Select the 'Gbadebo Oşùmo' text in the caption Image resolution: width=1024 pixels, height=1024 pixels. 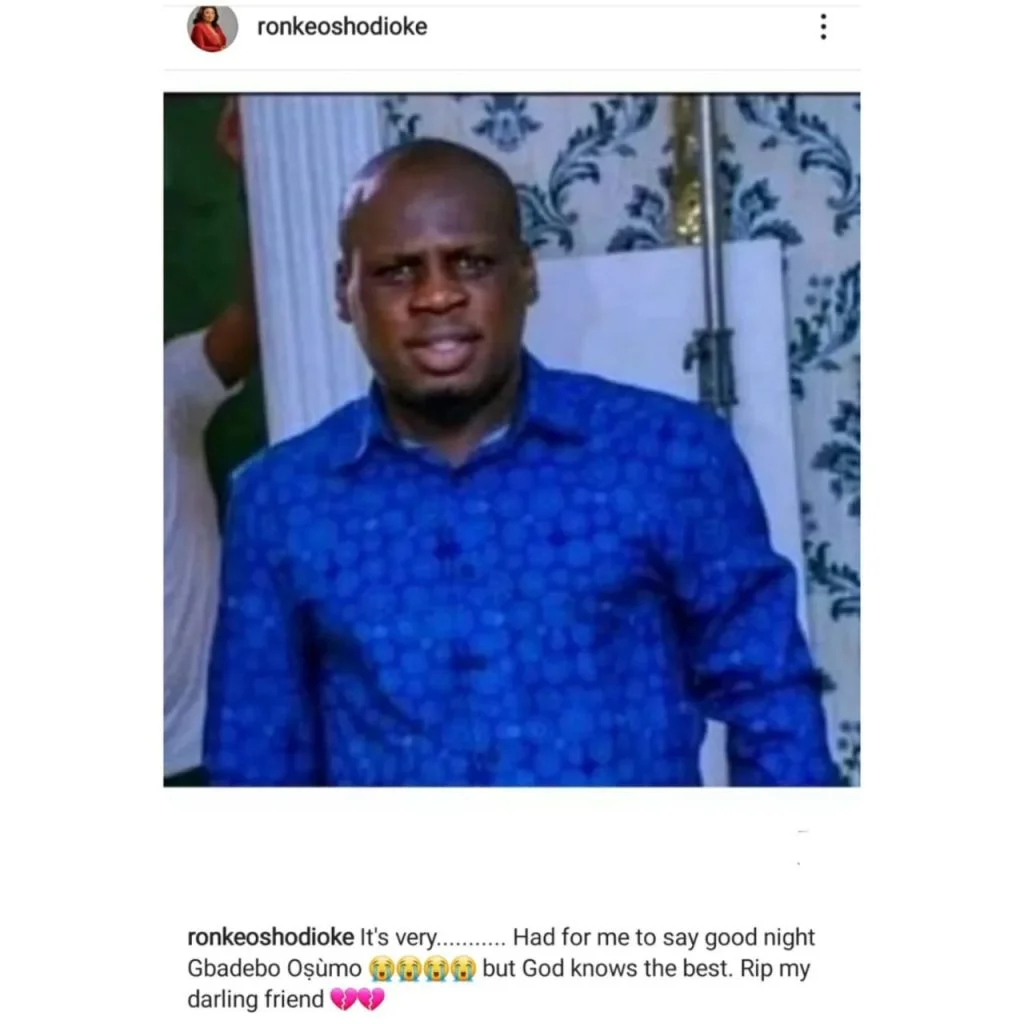pos(274,968)
